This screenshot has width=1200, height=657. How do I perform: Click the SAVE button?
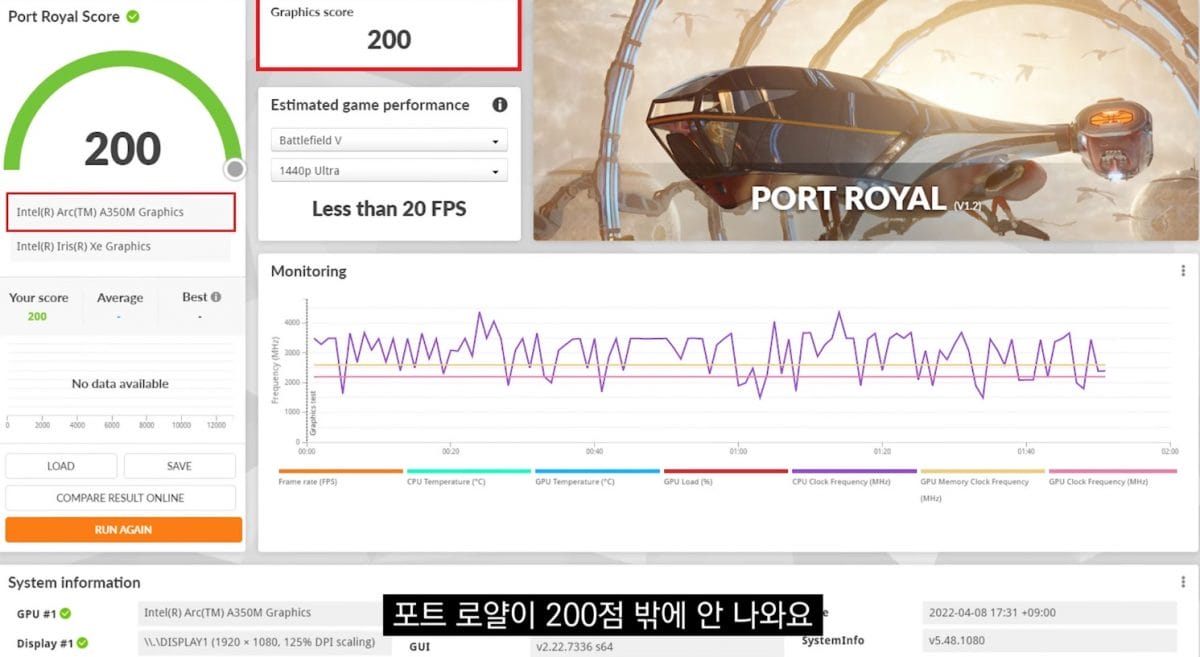coord(180,466)
